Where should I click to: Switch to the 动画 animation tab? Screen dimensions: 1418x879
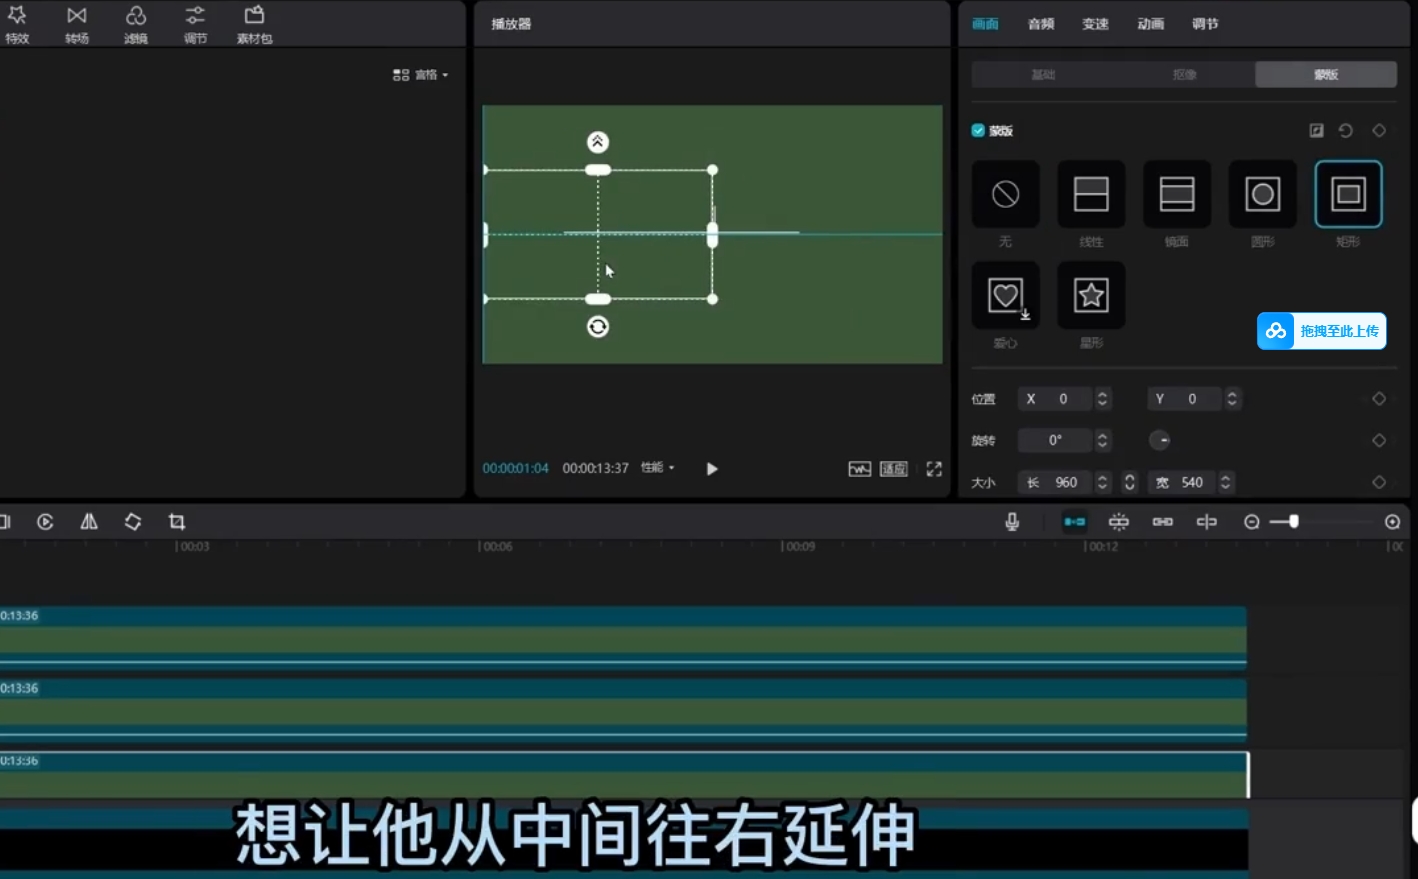(x=1150, y=24)
